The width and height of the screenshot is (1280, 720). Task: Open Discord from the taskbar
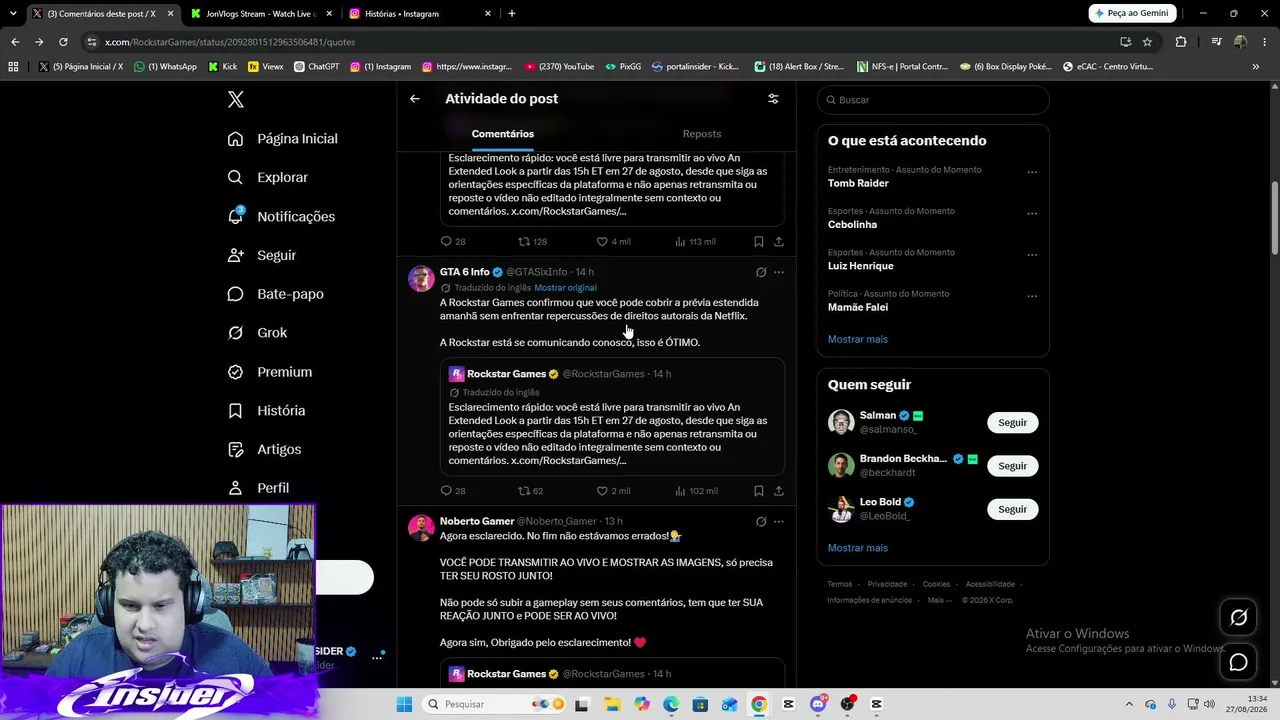click(x=818, y=704)
